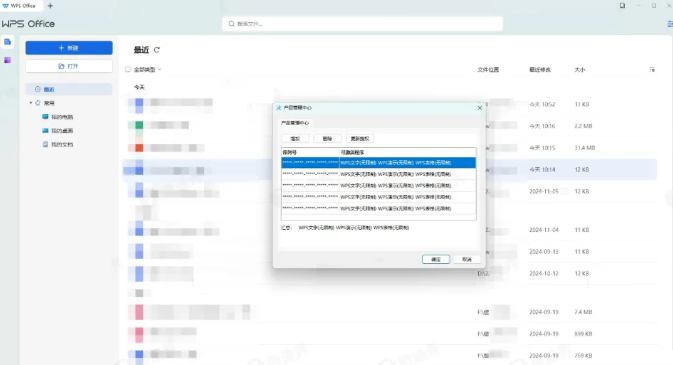Open 我的桌面 in sidebar
Screen dimensions: 673x365
(58, 131)
